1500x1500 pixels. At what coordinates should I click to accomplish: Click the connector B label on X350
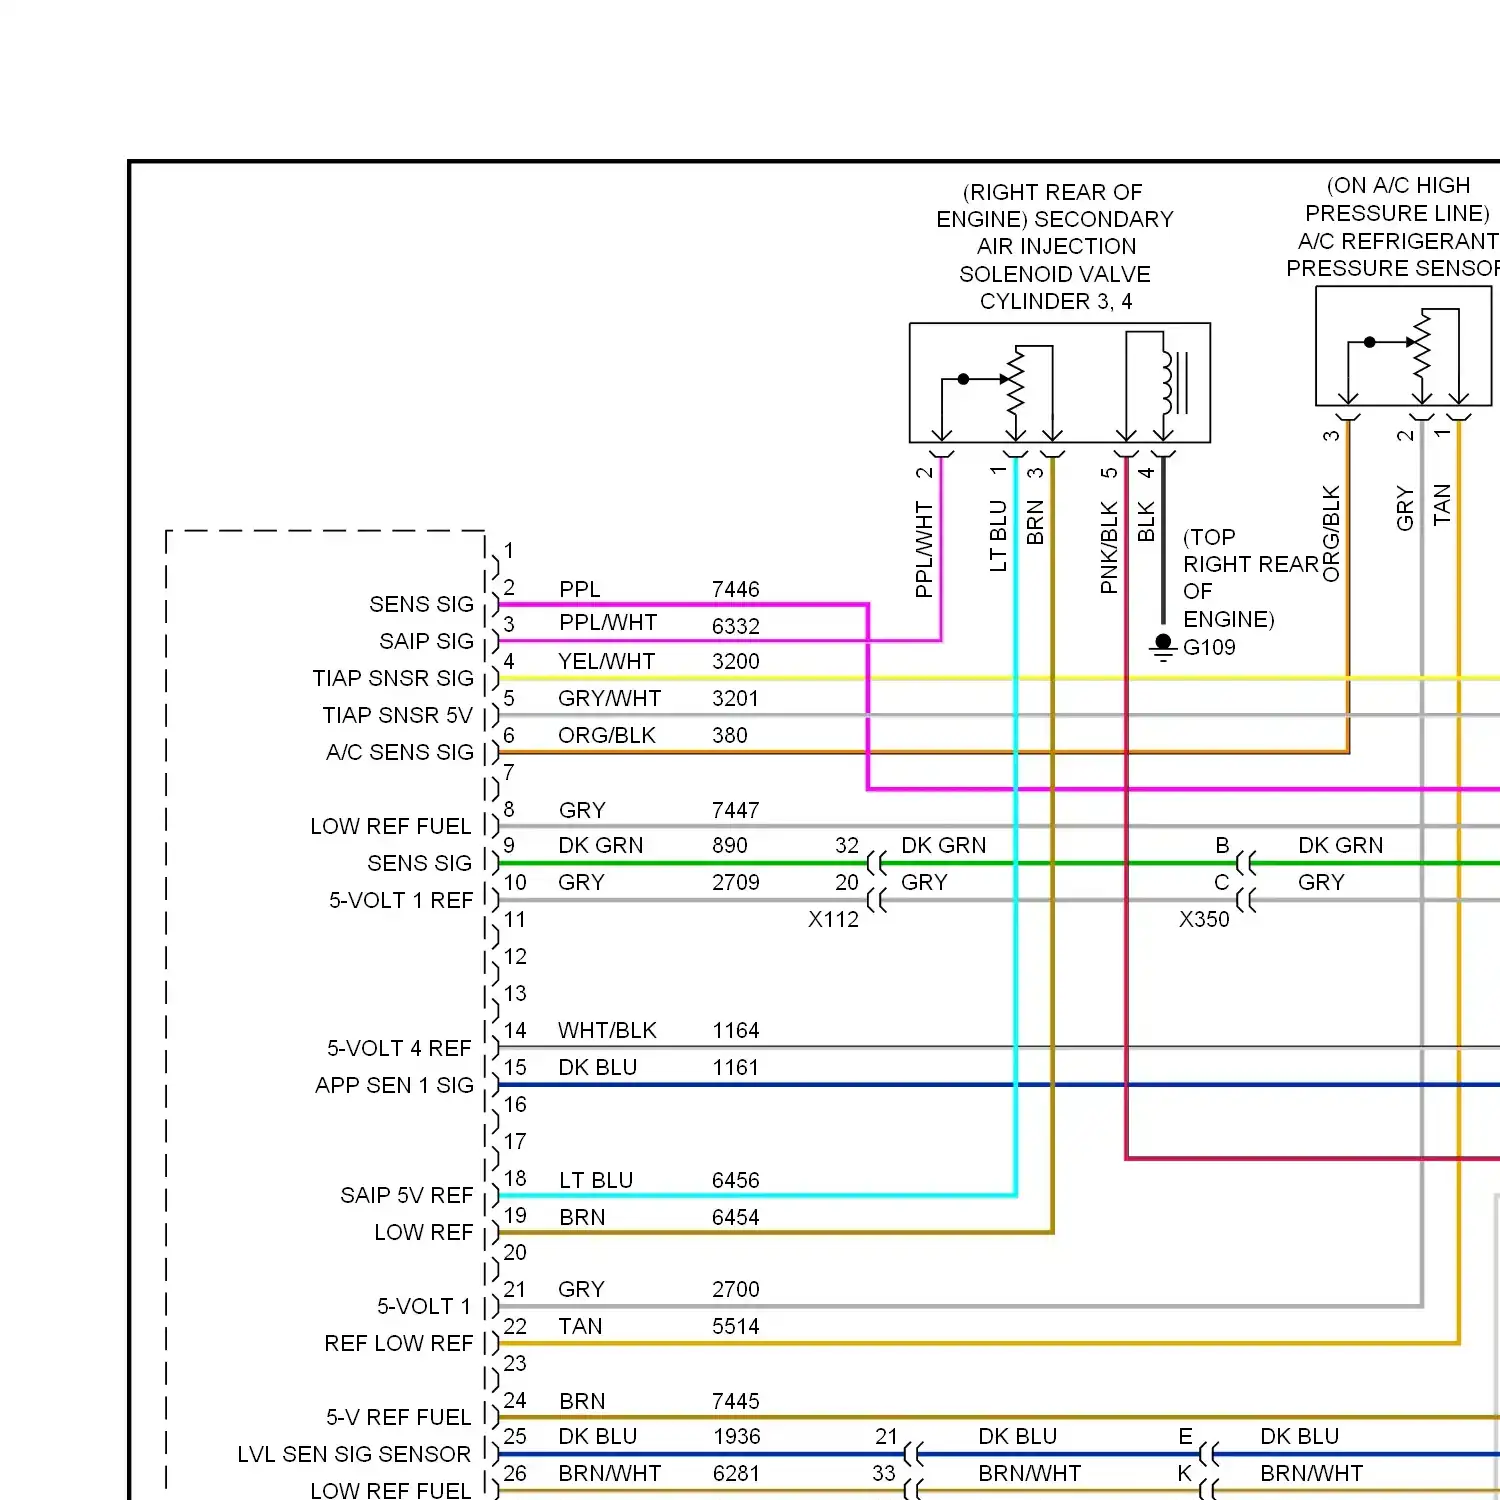point(1222,845)
